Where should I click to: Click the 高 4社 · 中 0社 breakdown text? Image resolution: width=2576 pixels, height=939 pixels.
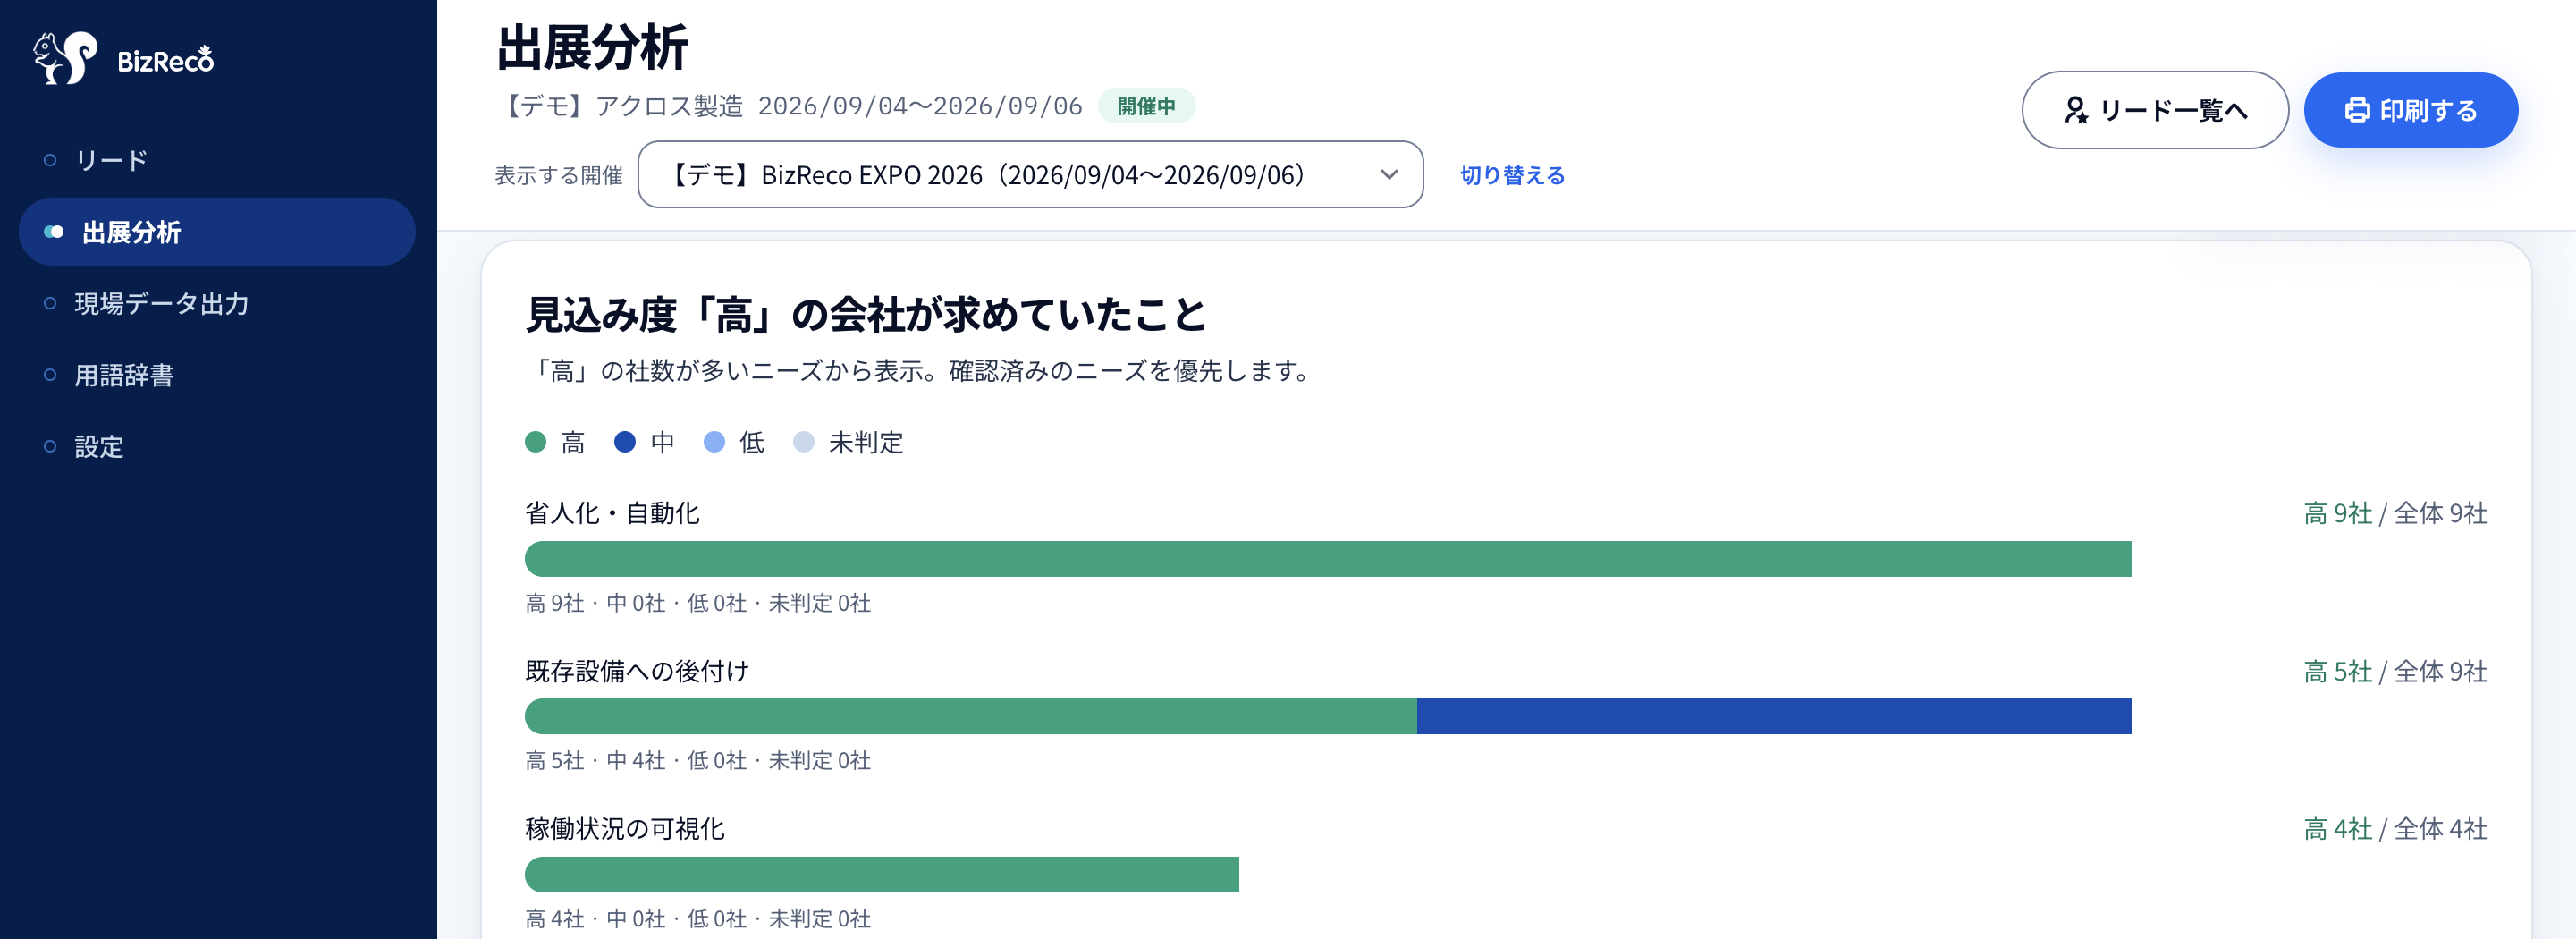[x=698, y=918]
